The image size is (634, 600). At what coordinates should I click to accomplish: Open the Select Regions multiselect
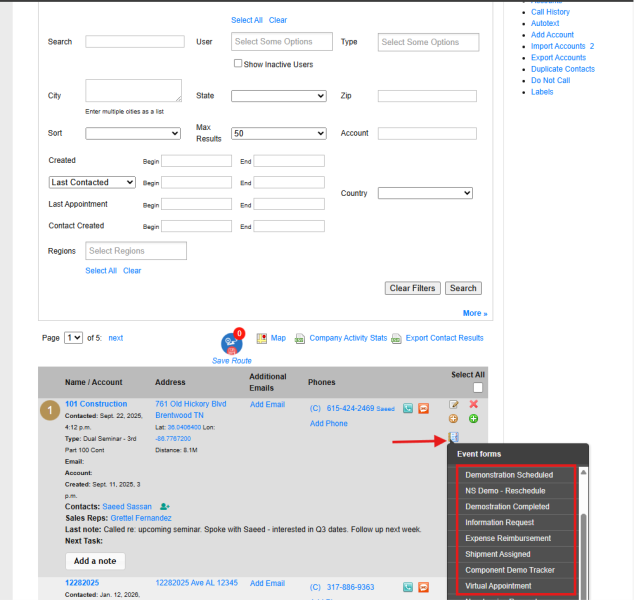point(136,251)
